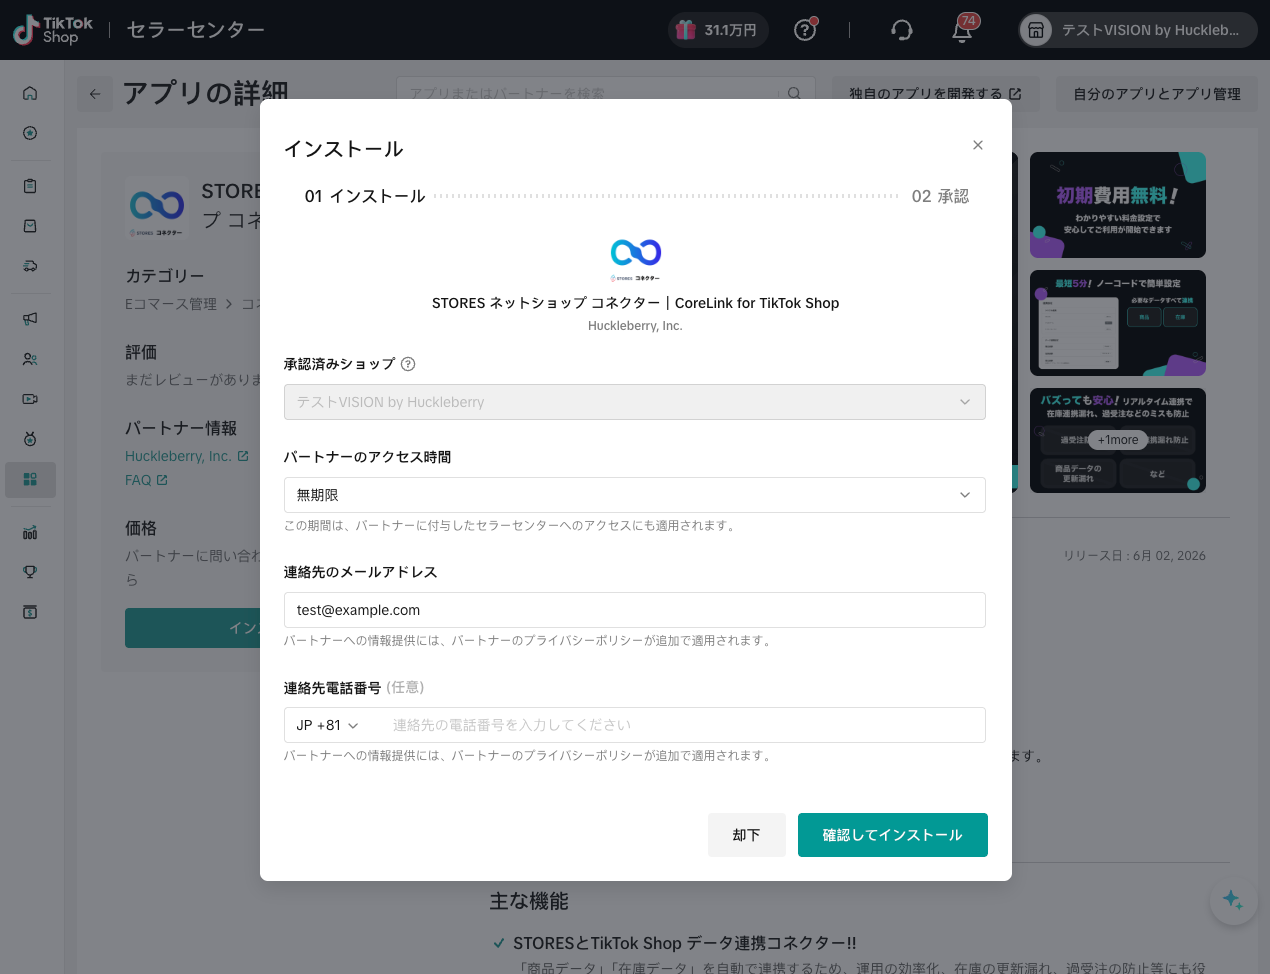Open the ノーコードで簡単設定 thumbnail

coord(1118,323)
